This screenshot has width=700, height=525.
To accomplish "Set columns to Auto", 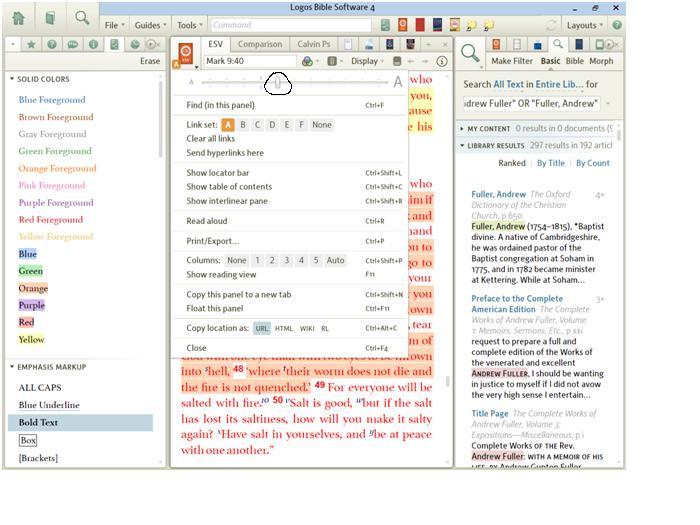I will pos(335,260).
